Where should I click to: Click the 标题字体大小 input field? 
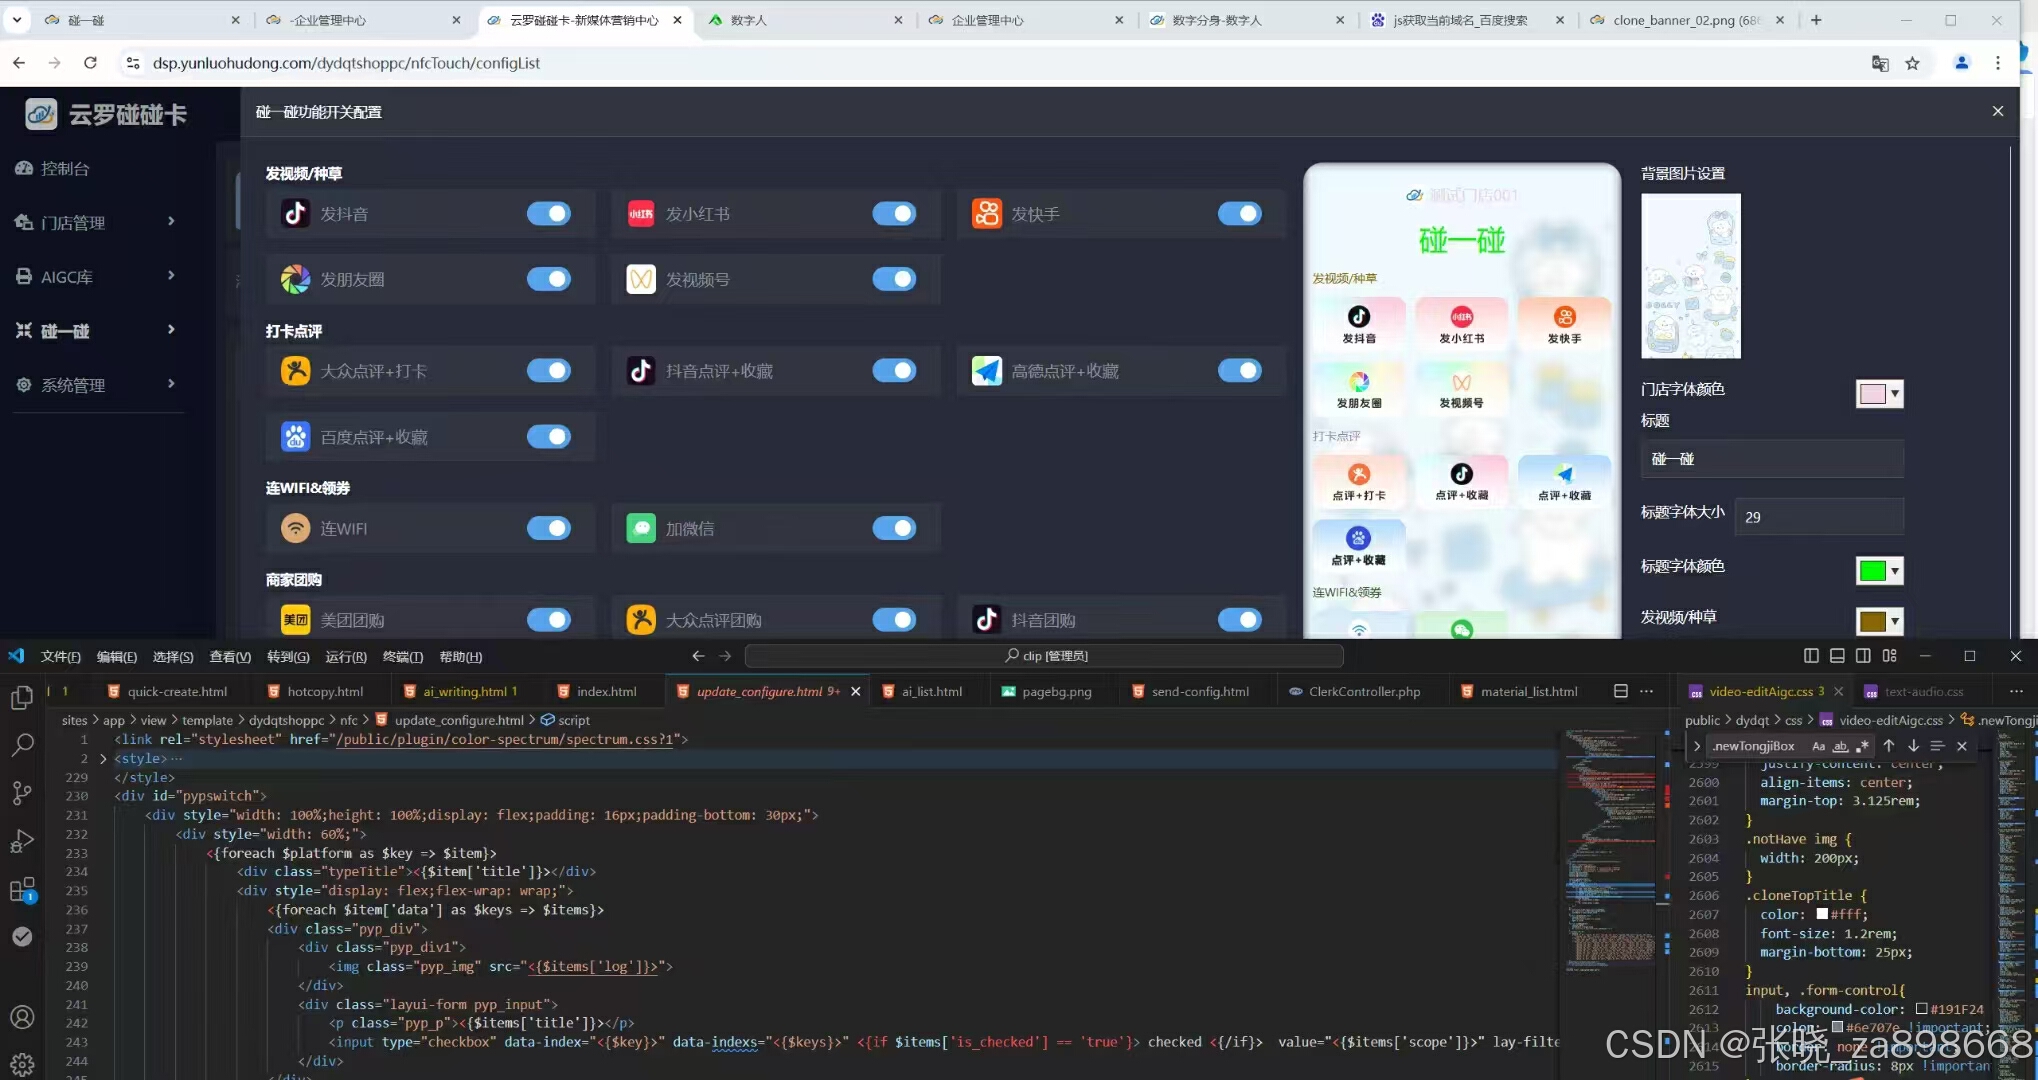point(1818,517)
